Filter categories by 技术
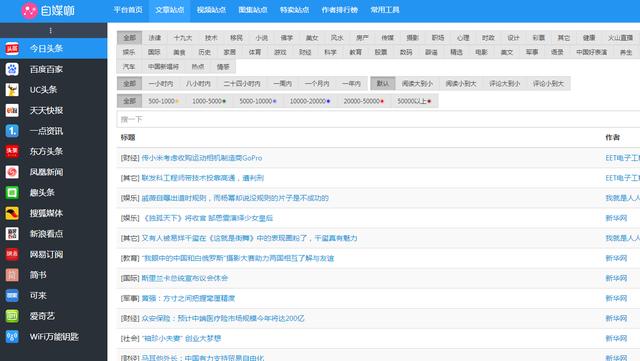 211,38
